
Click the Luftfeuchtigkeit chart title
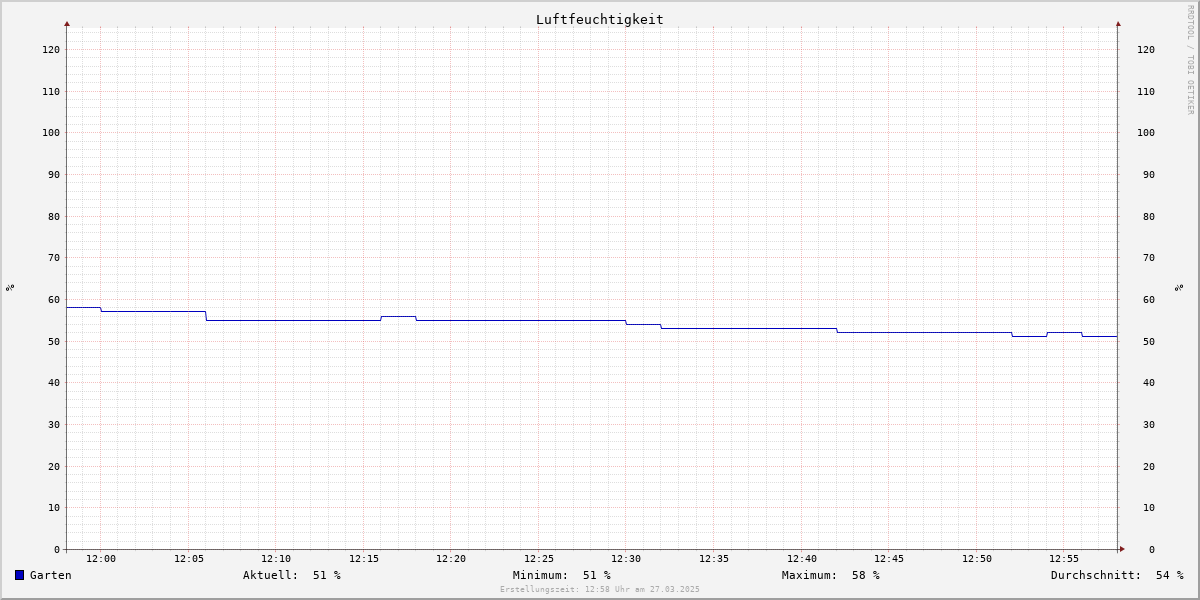click(600, 19)
